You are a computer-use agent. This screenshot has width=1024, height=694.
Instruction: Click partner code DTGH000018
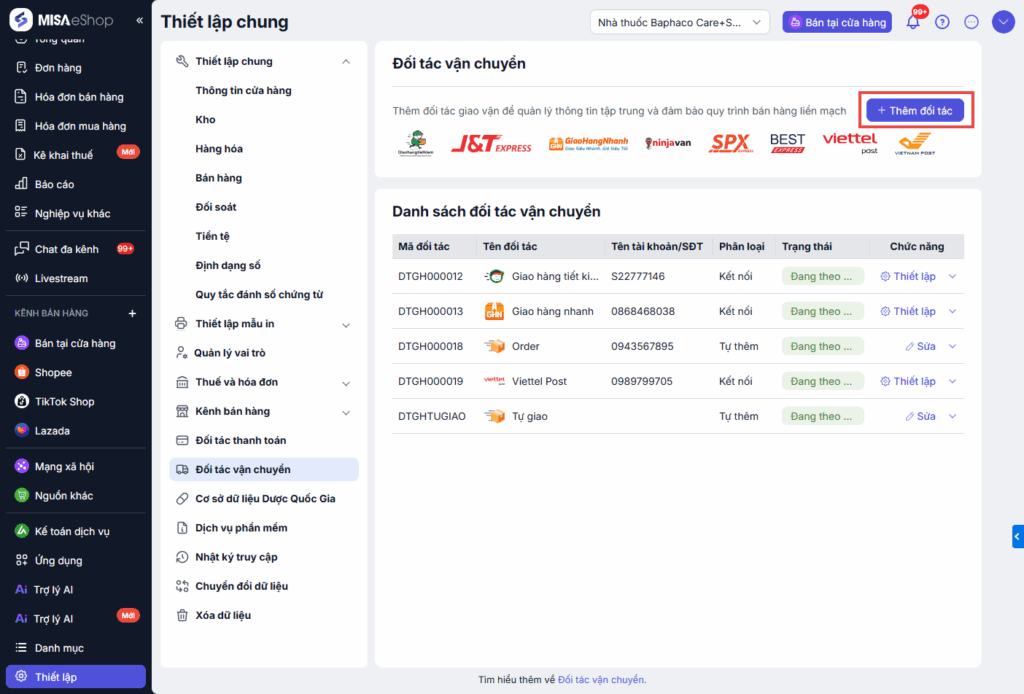[430, 346]
